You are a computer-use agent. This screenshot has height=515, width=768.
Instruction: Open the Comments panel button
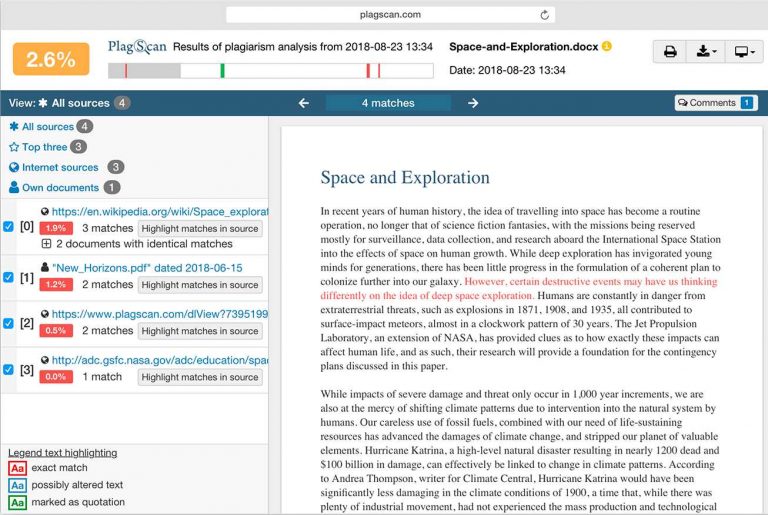click(x=715, y=103)
